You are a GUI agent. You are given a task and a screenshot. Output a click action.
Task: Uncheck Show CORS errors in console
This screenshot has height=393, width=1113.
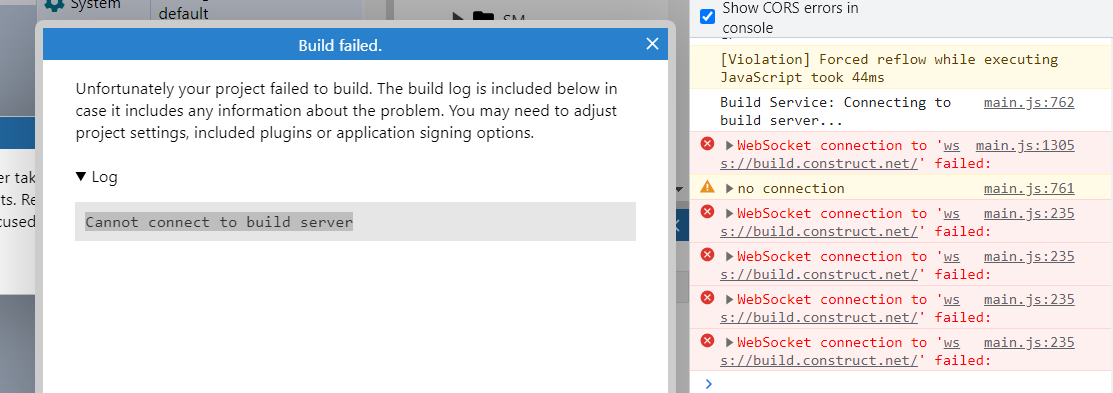[708, 16]
